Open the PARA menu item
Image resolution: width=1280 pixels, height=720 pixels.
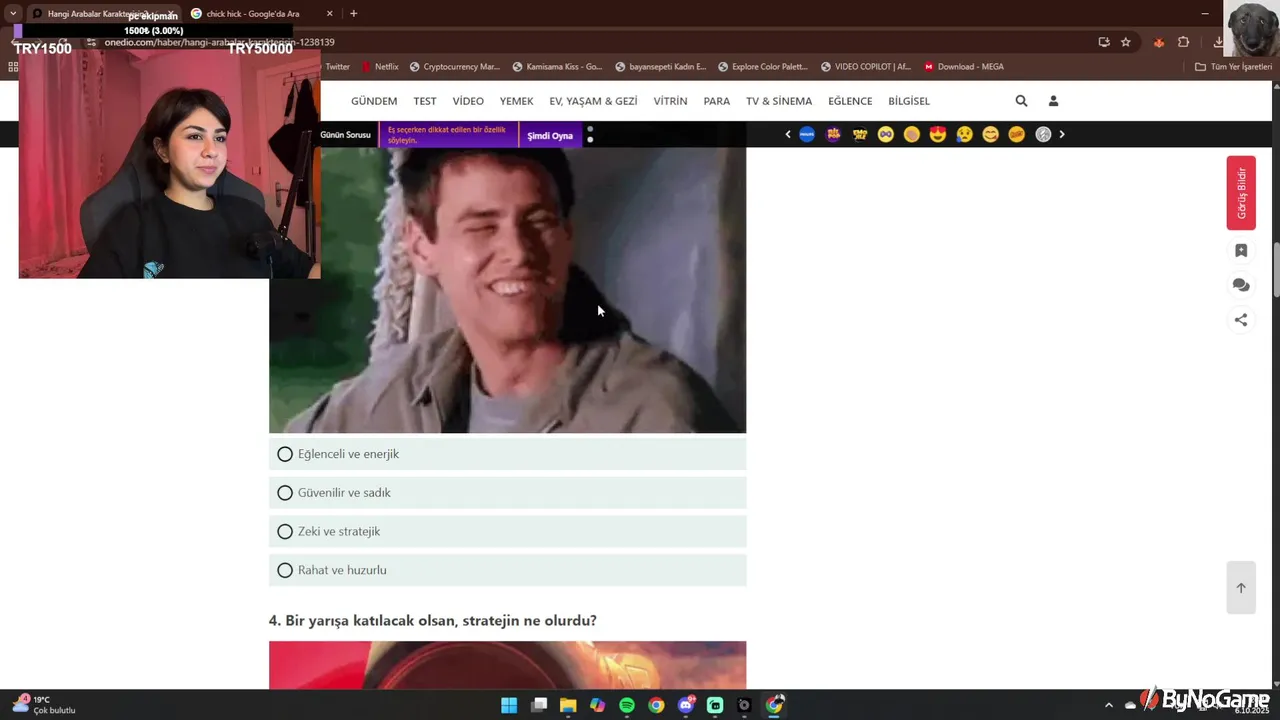[x=717, y=101]
